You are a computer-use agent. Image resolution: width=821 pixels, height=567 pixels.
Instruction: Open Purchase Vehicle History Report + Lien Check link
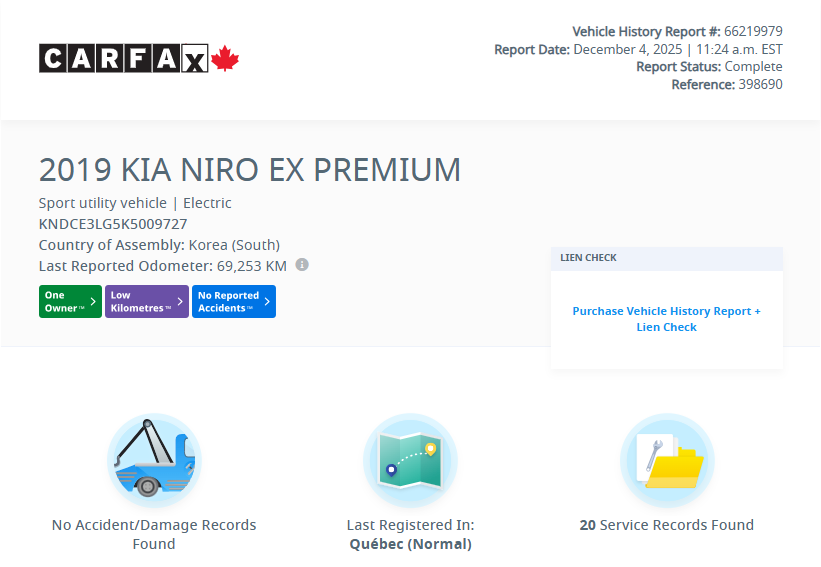click(666, 319)
